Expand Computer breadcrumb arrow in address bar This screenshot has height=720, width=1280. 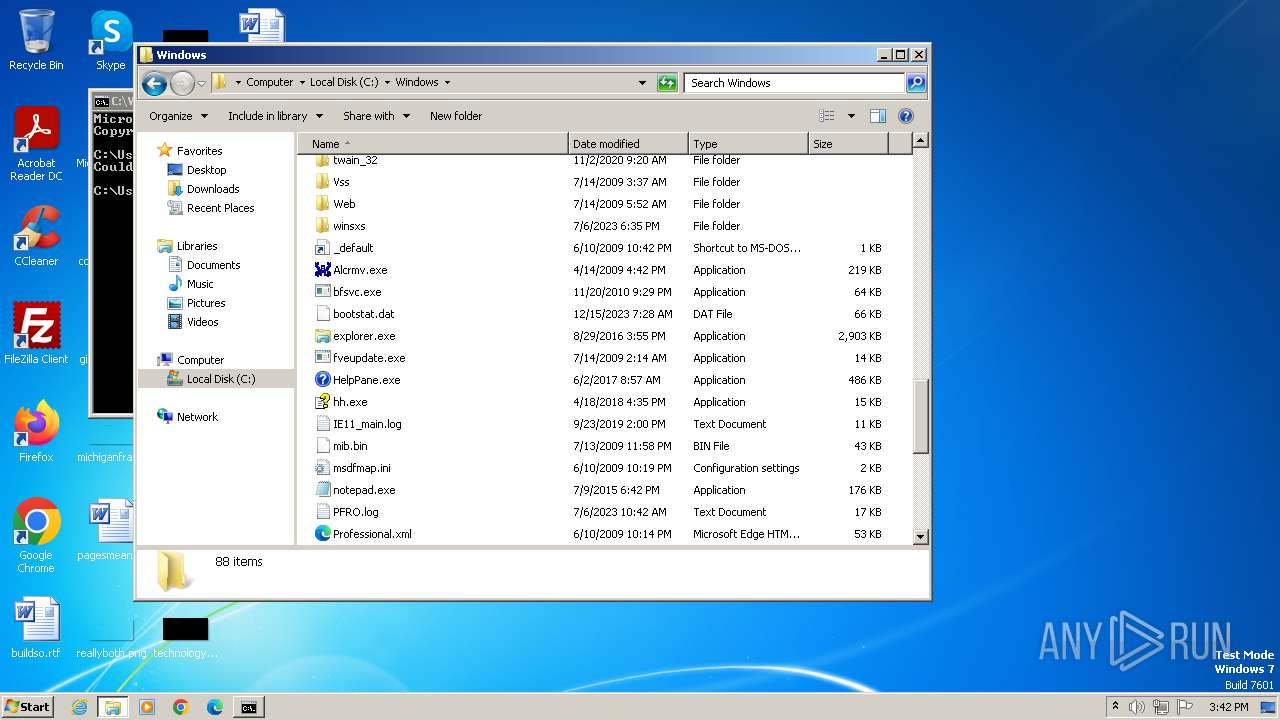[301, 83]
